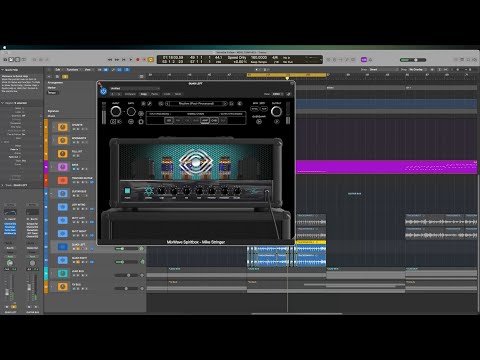Click the amp head input jack
Image resolution: width=480 pixels, height=360 pixels.
(267, 192)
